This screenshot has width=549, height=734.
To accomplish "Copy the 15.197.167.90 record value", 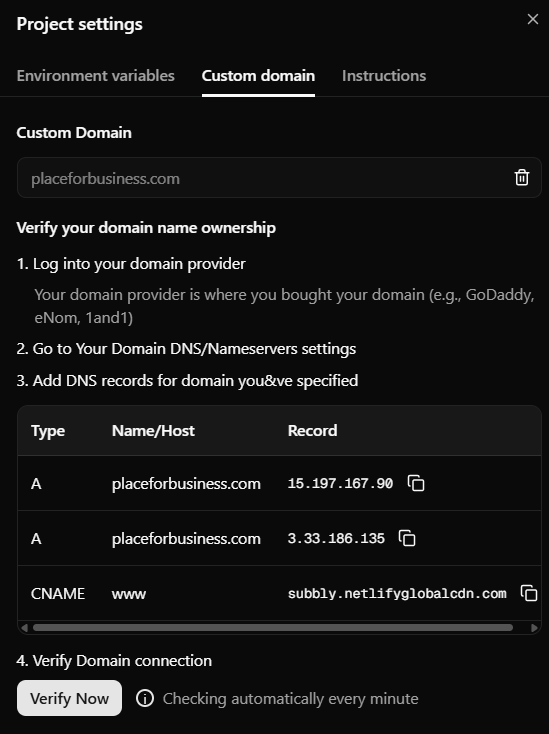I will pos(416,483).
